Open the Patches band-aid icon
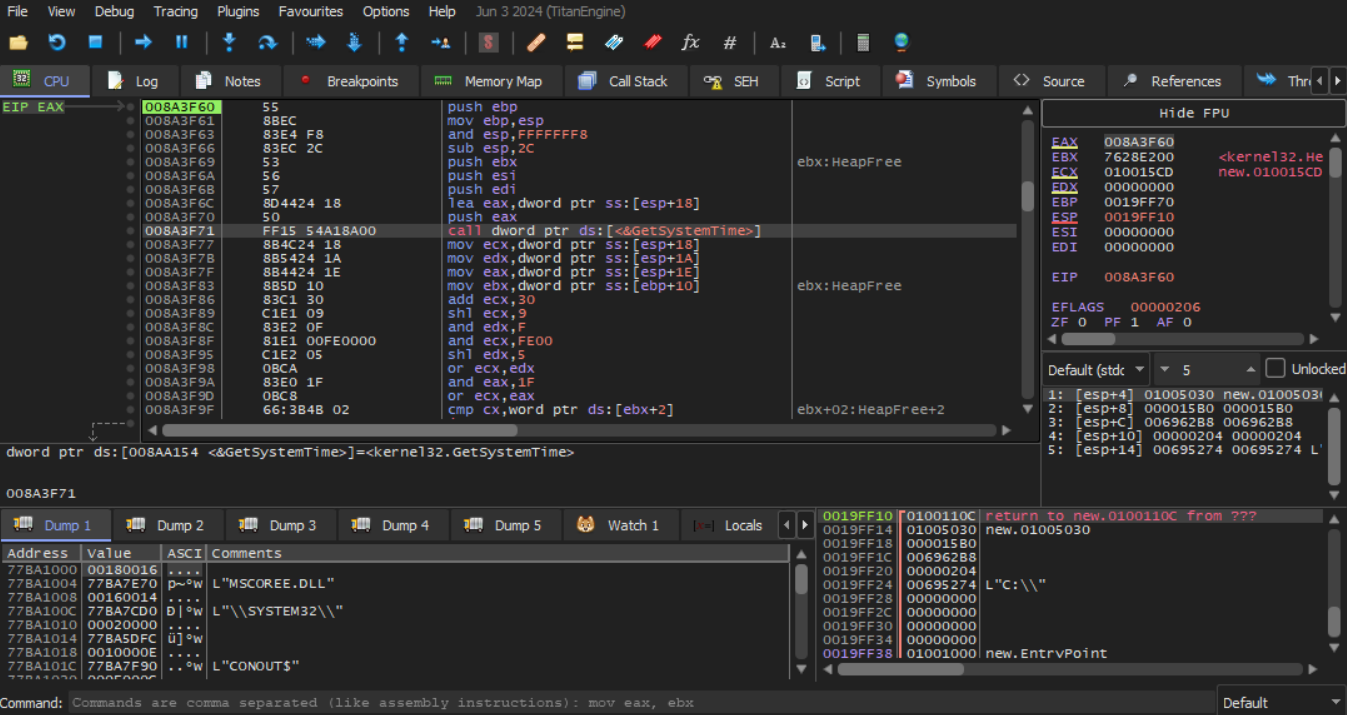The width and height of the screenshot is (1347, 715). [x=536, y=42]
